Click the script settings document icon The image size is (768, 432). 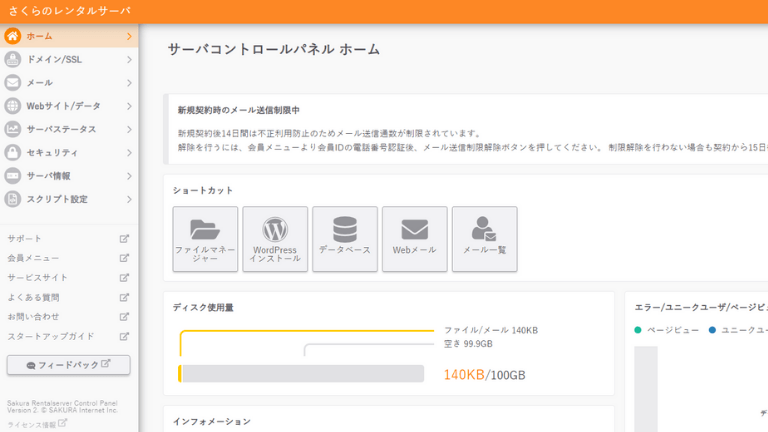(x=13, y=199)
